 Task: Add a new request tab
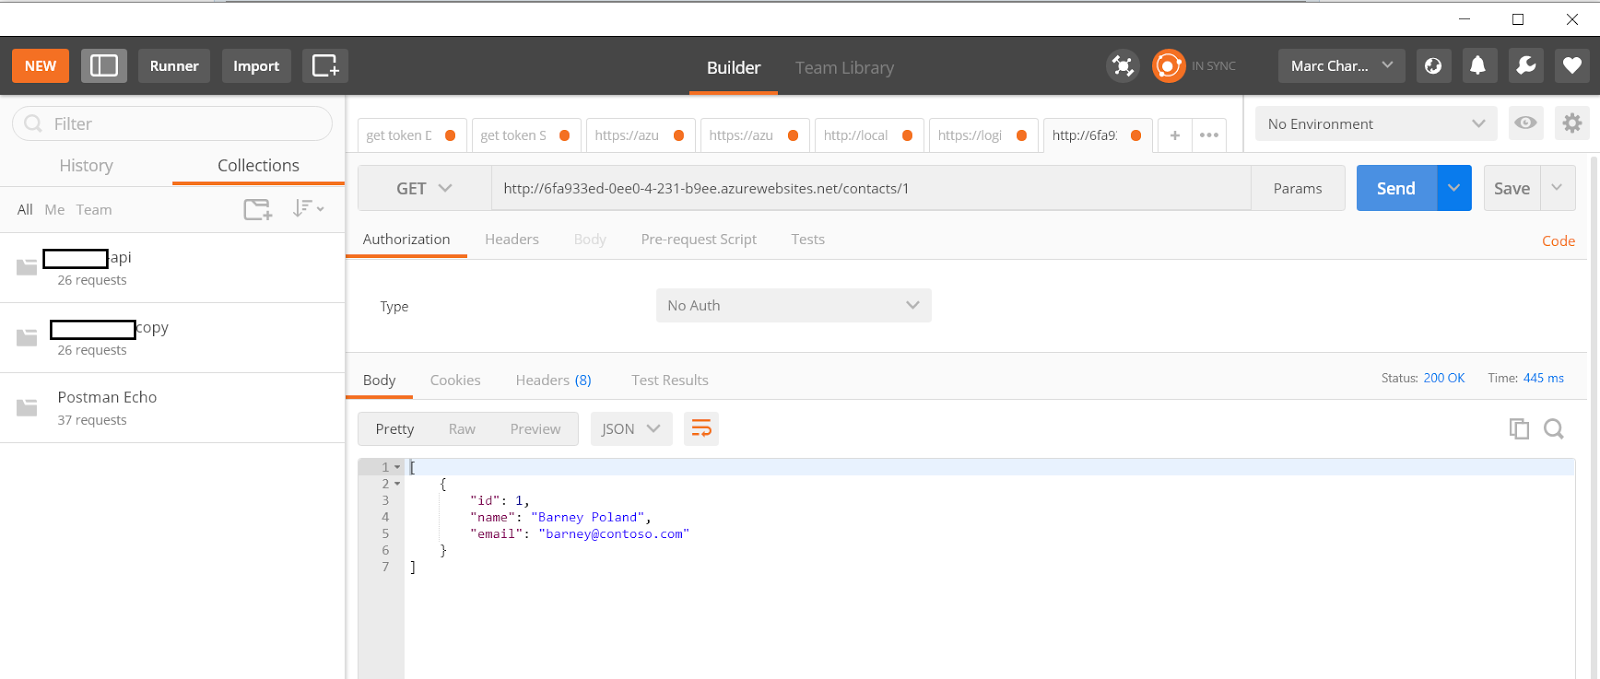1175,135
